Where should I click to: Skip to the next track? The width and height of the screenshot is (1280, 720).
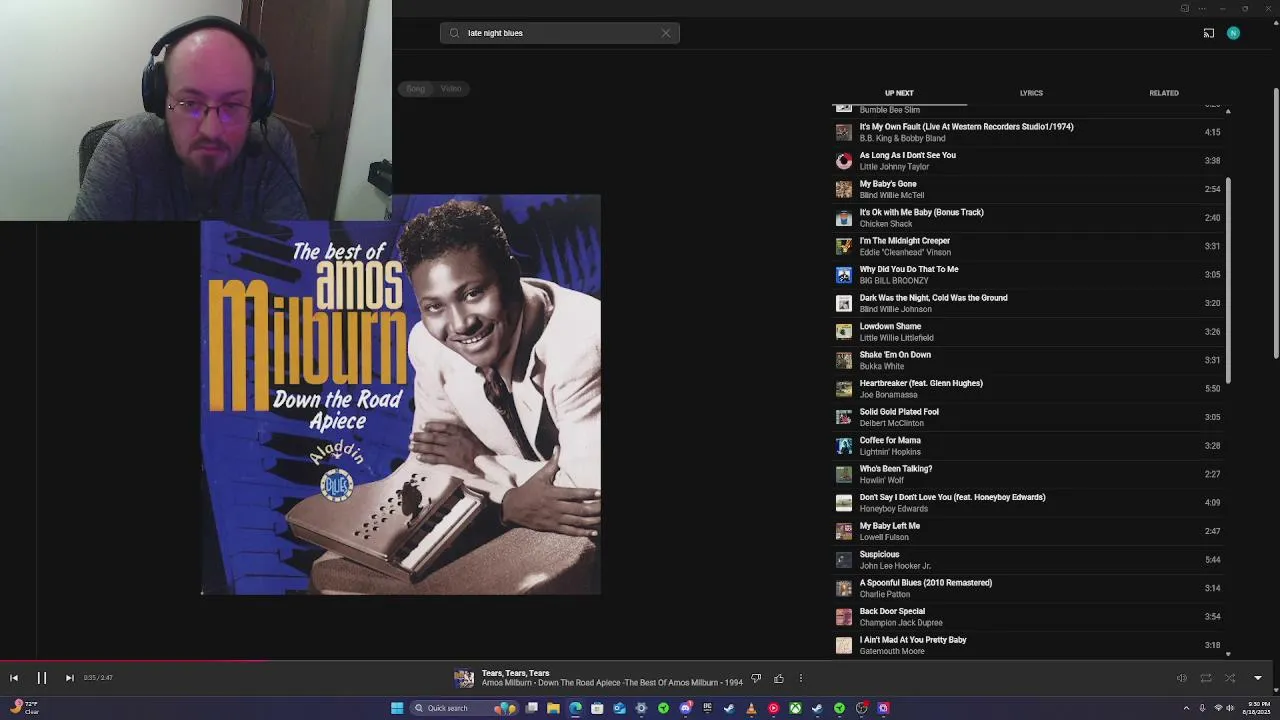point(69,678)
